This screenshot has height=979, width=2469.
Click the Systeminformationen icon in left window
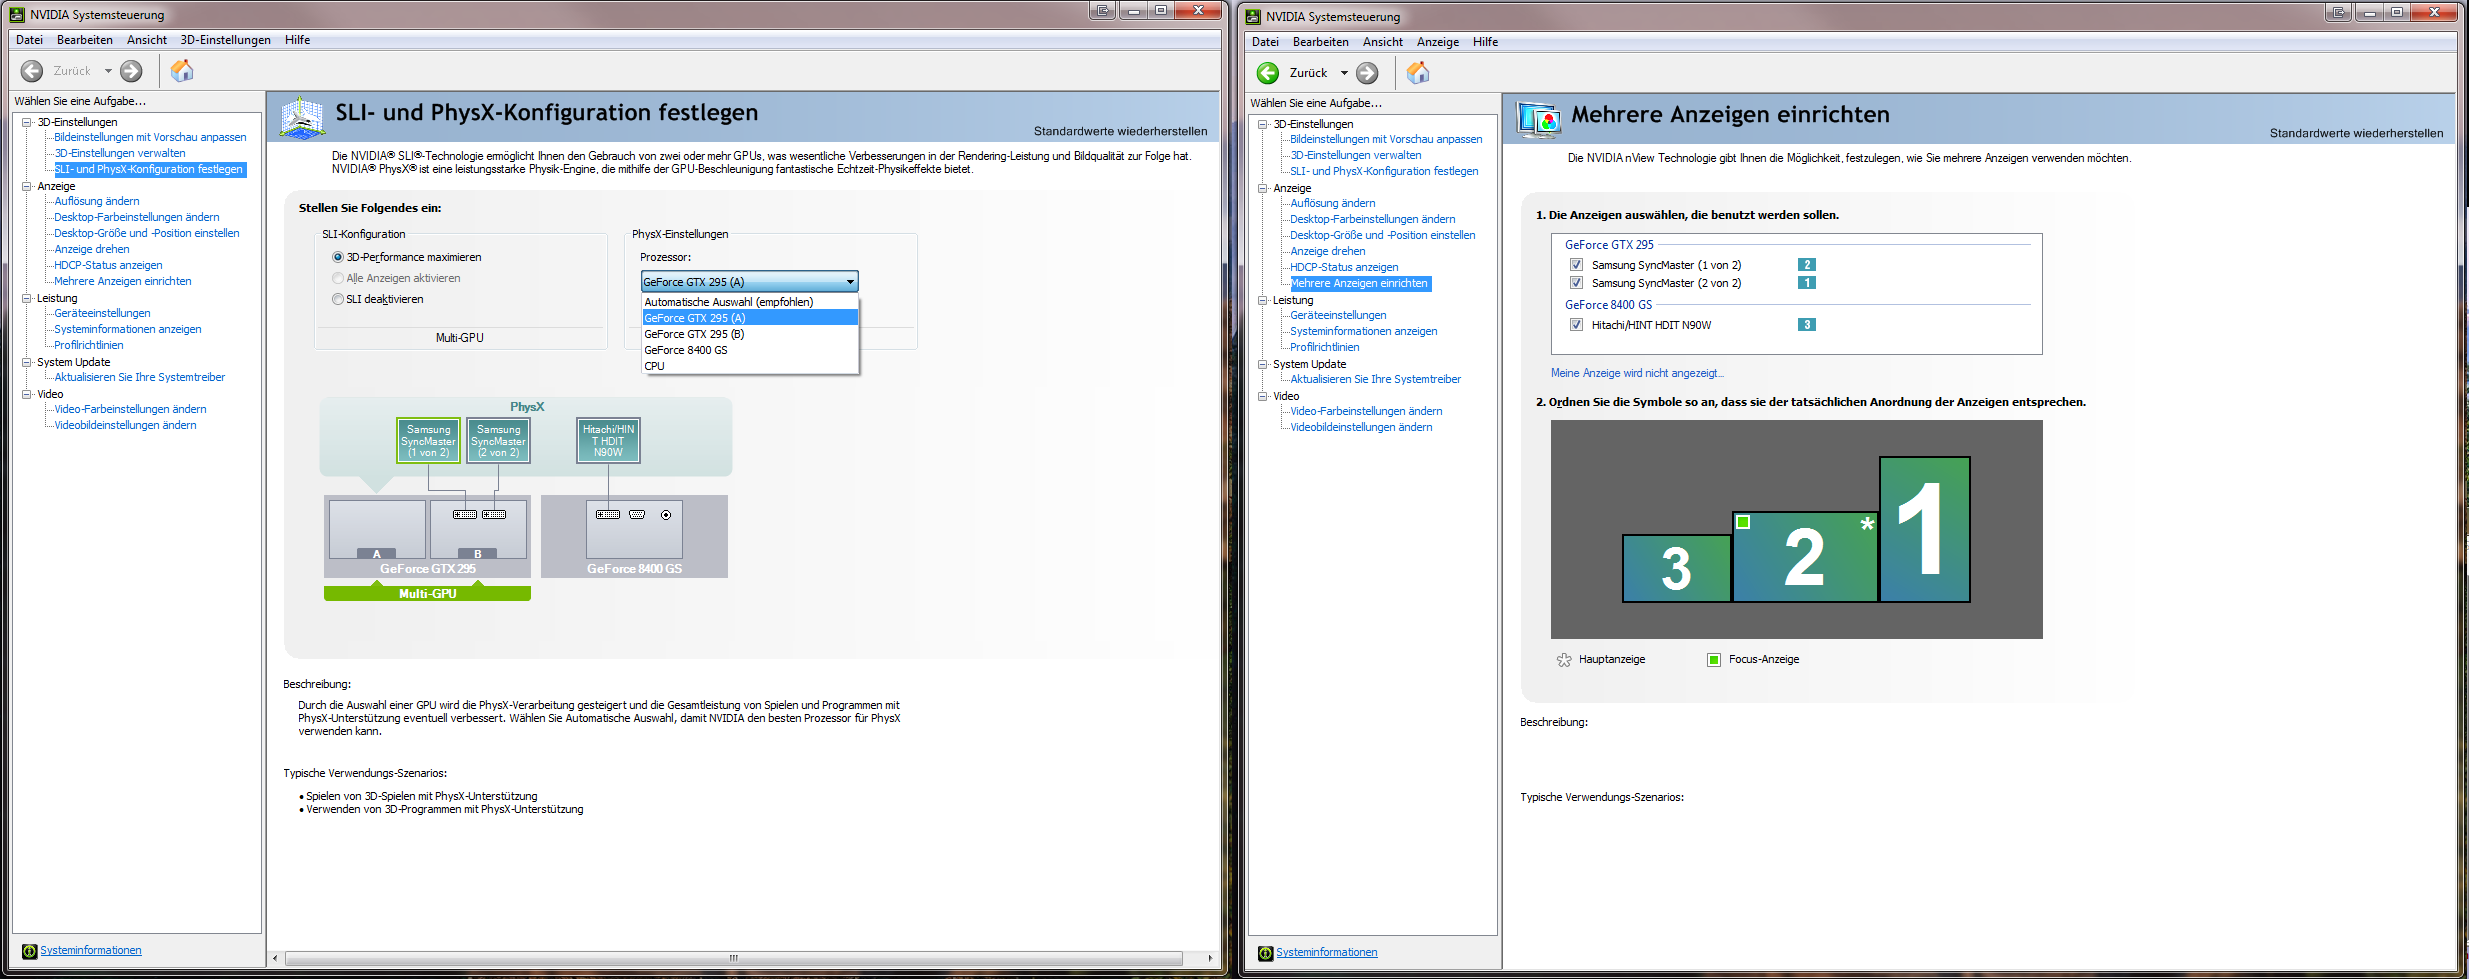29,951
